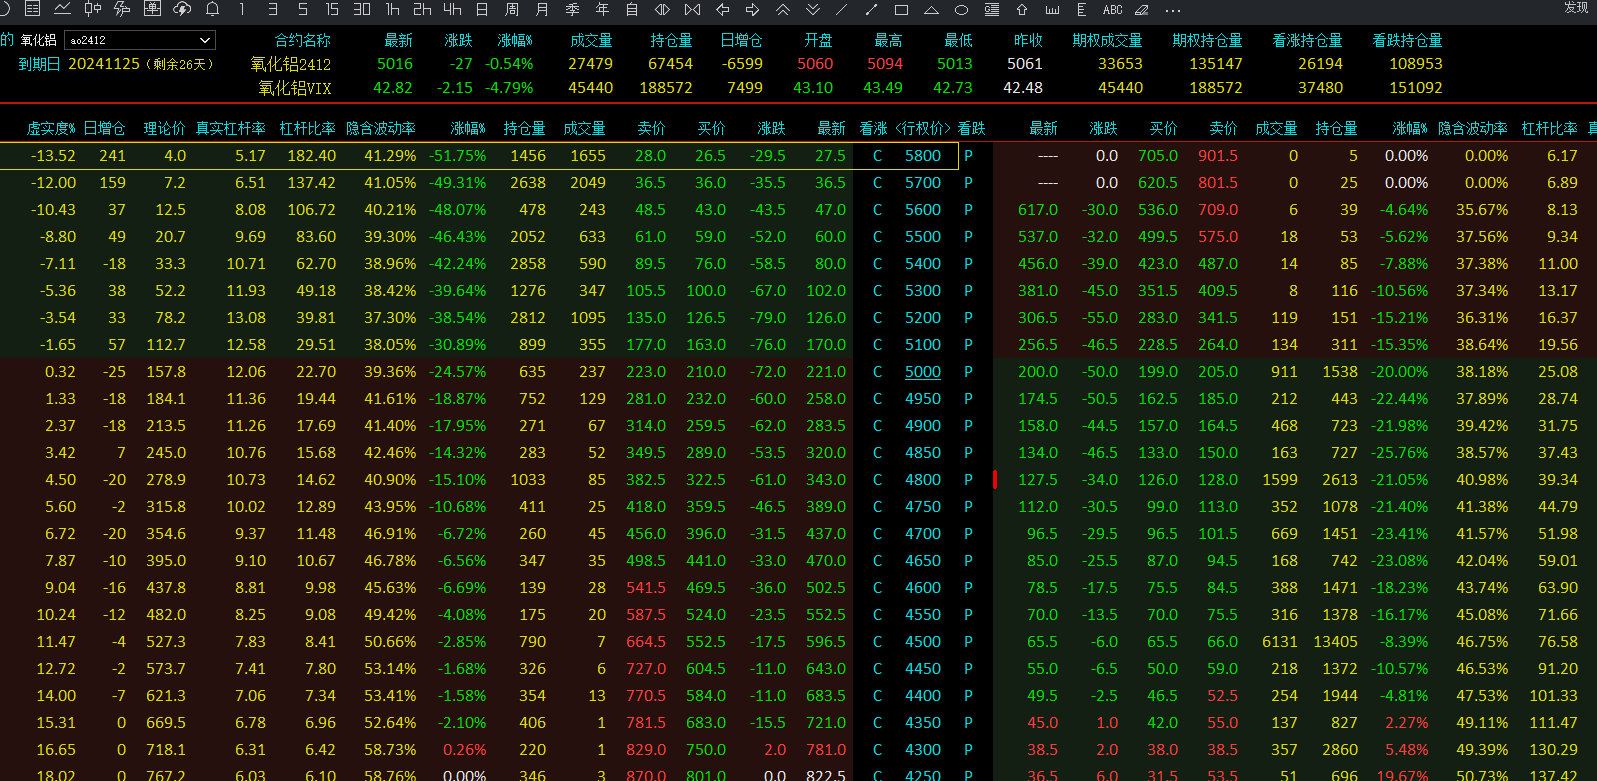Select the 30-minute period button

coord(362,9)
